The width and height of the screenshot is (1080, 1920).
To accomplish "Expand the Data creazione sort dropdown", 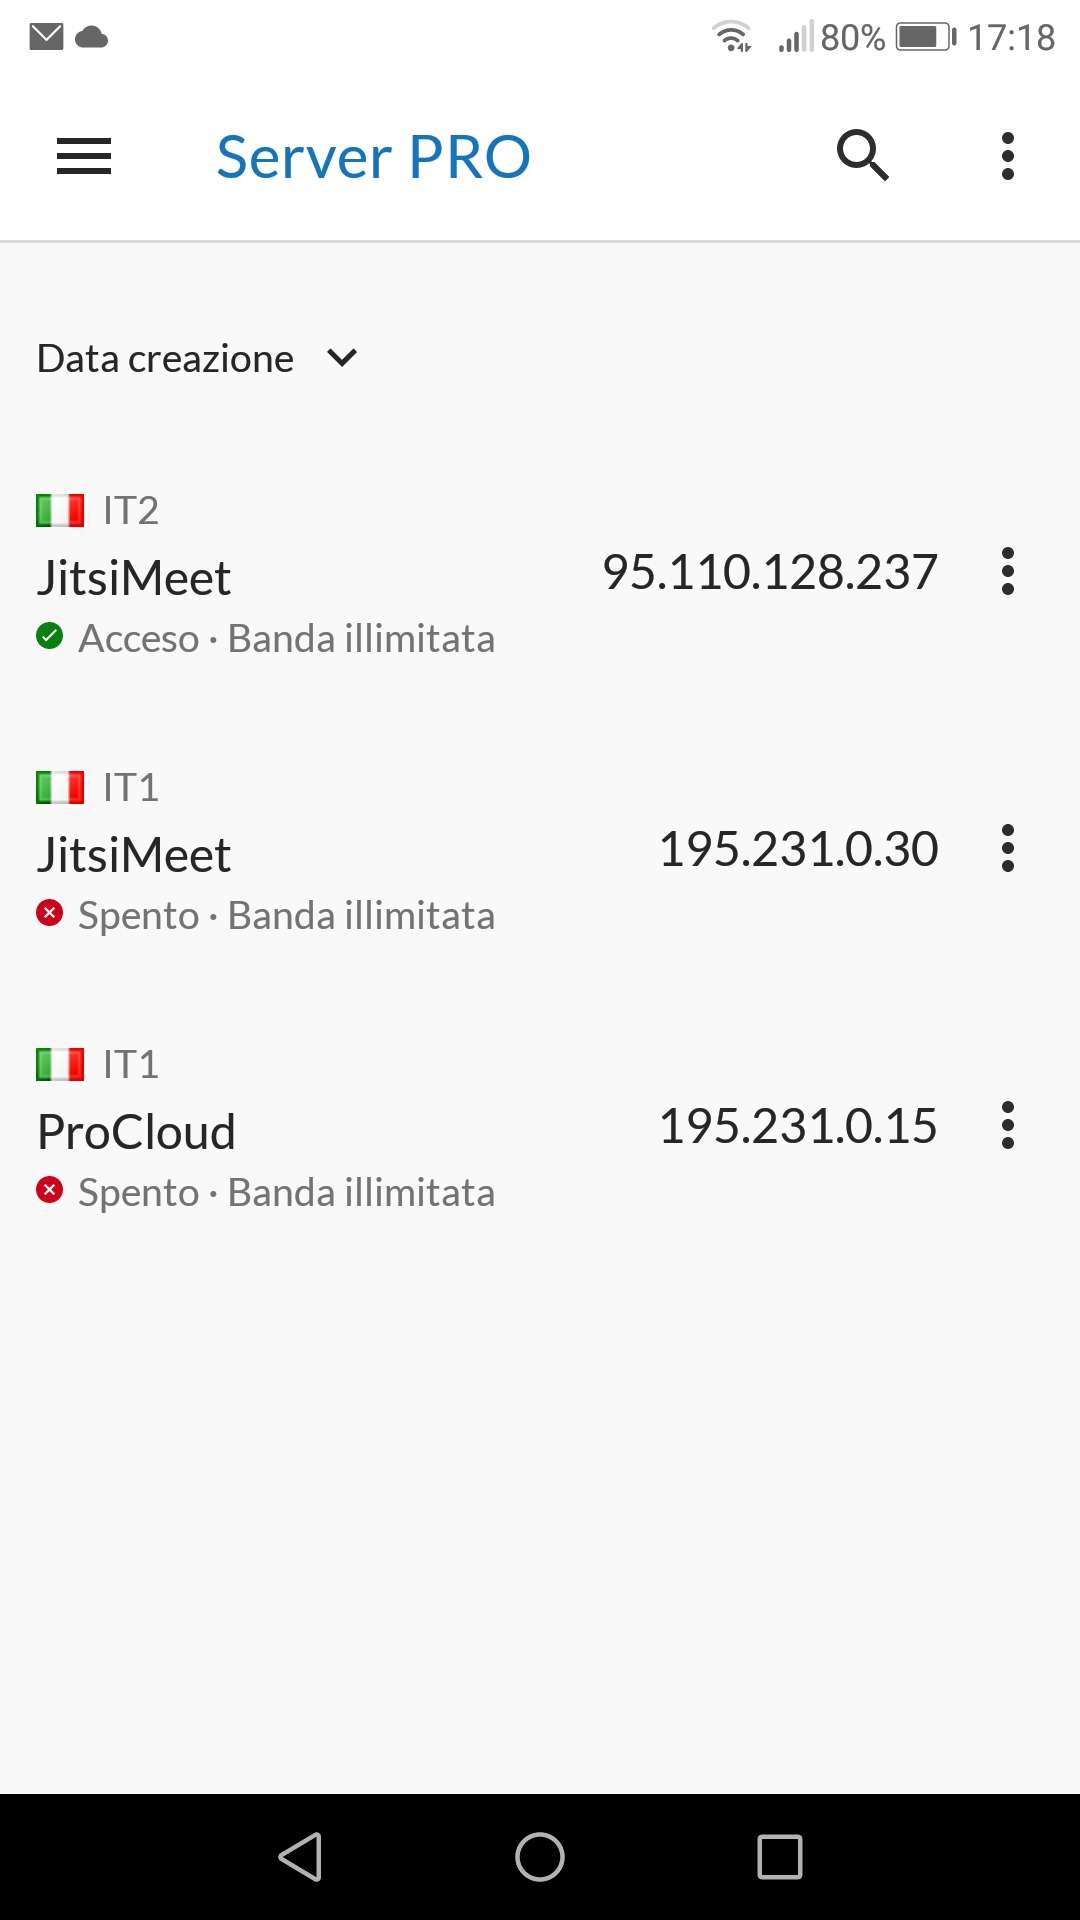I will (166, 359).
